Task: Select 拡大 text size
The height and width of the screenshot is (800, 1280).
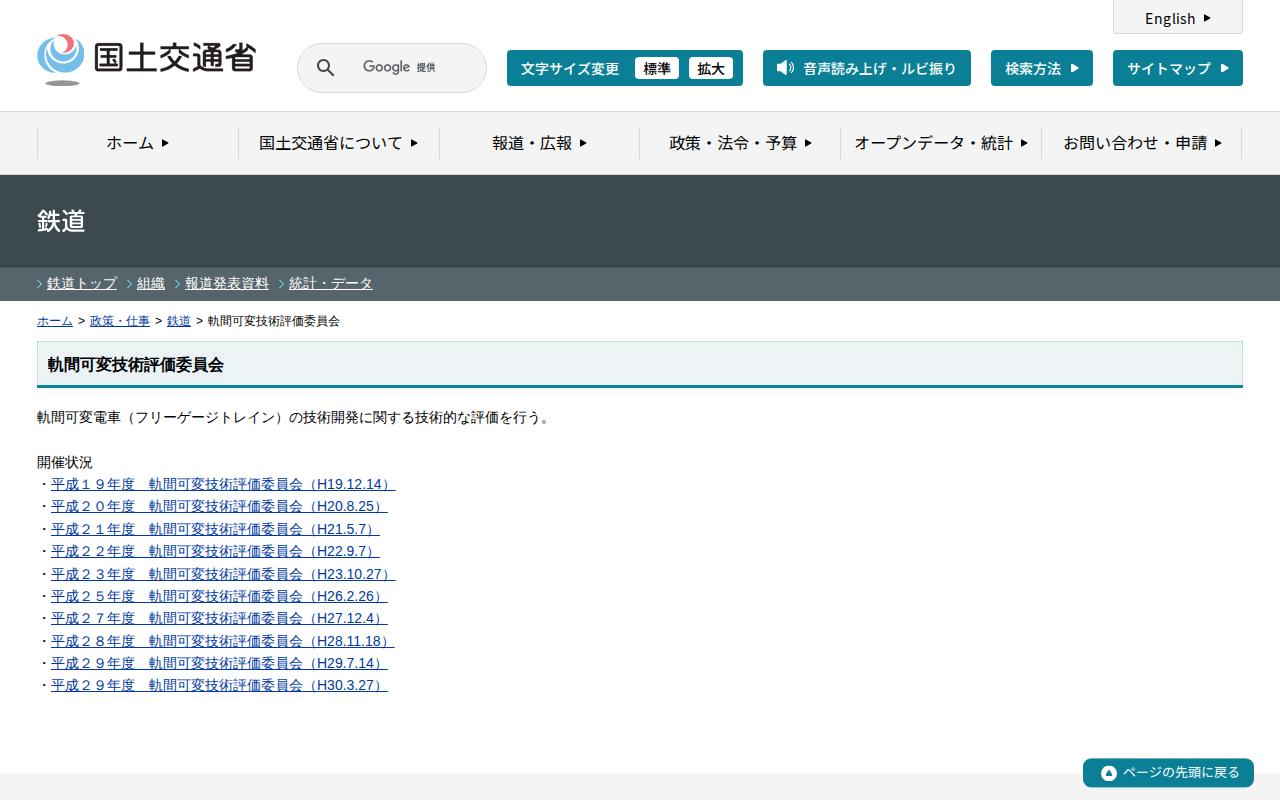Action: pos(711,68)
